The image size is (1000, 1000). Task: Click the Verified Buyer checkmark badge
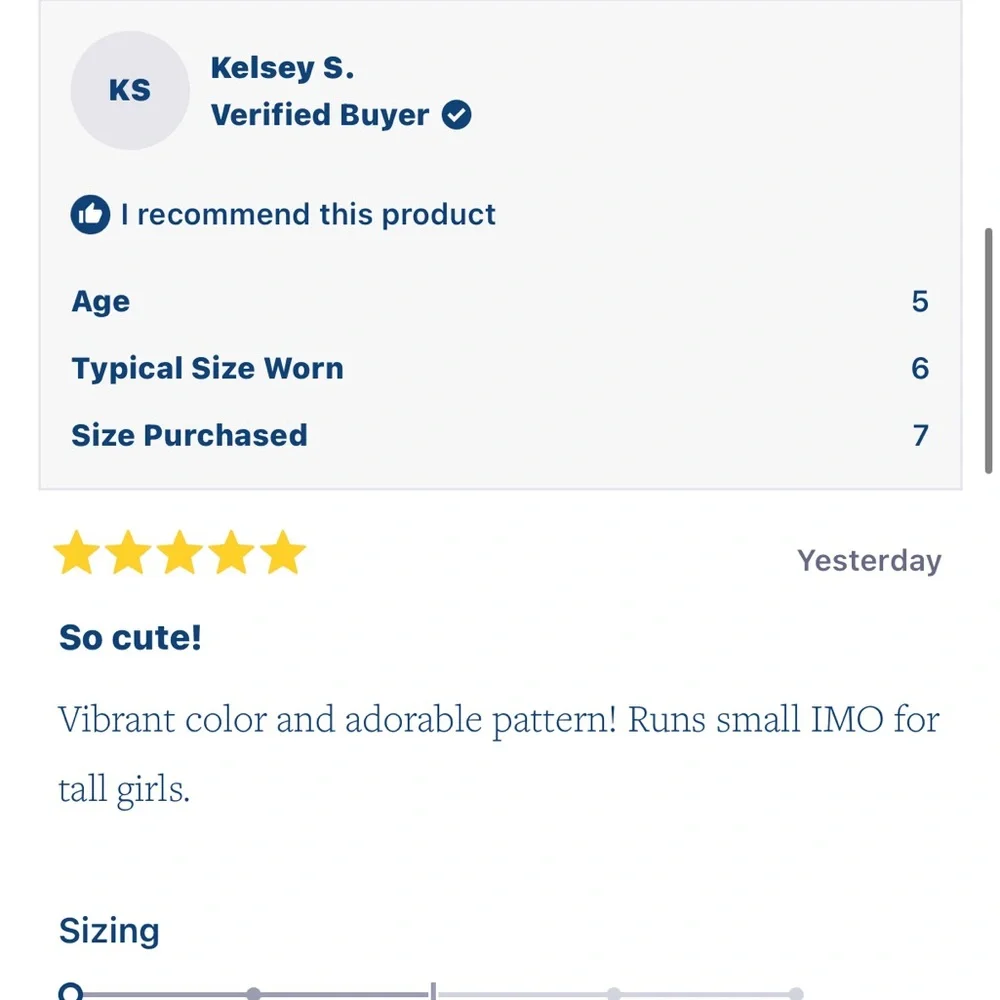tap(456, 115)
